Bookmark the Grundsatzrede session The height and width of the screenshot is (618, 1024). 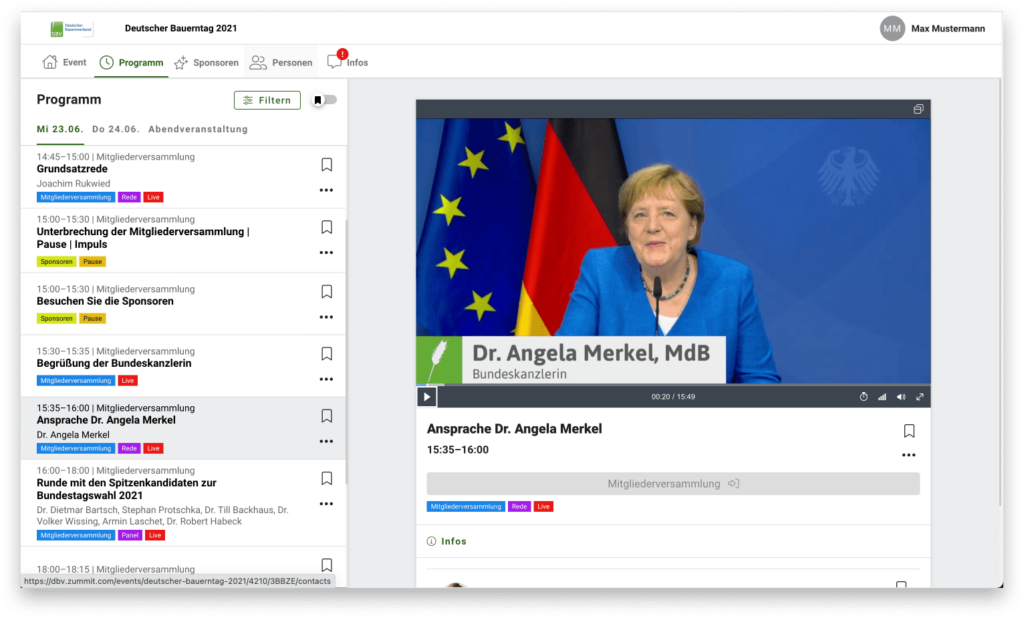coord(326,165)
